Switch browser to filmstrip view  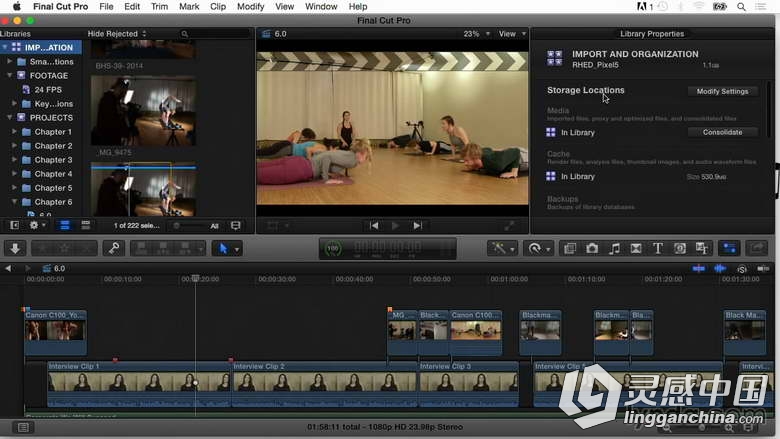(65, 225)
